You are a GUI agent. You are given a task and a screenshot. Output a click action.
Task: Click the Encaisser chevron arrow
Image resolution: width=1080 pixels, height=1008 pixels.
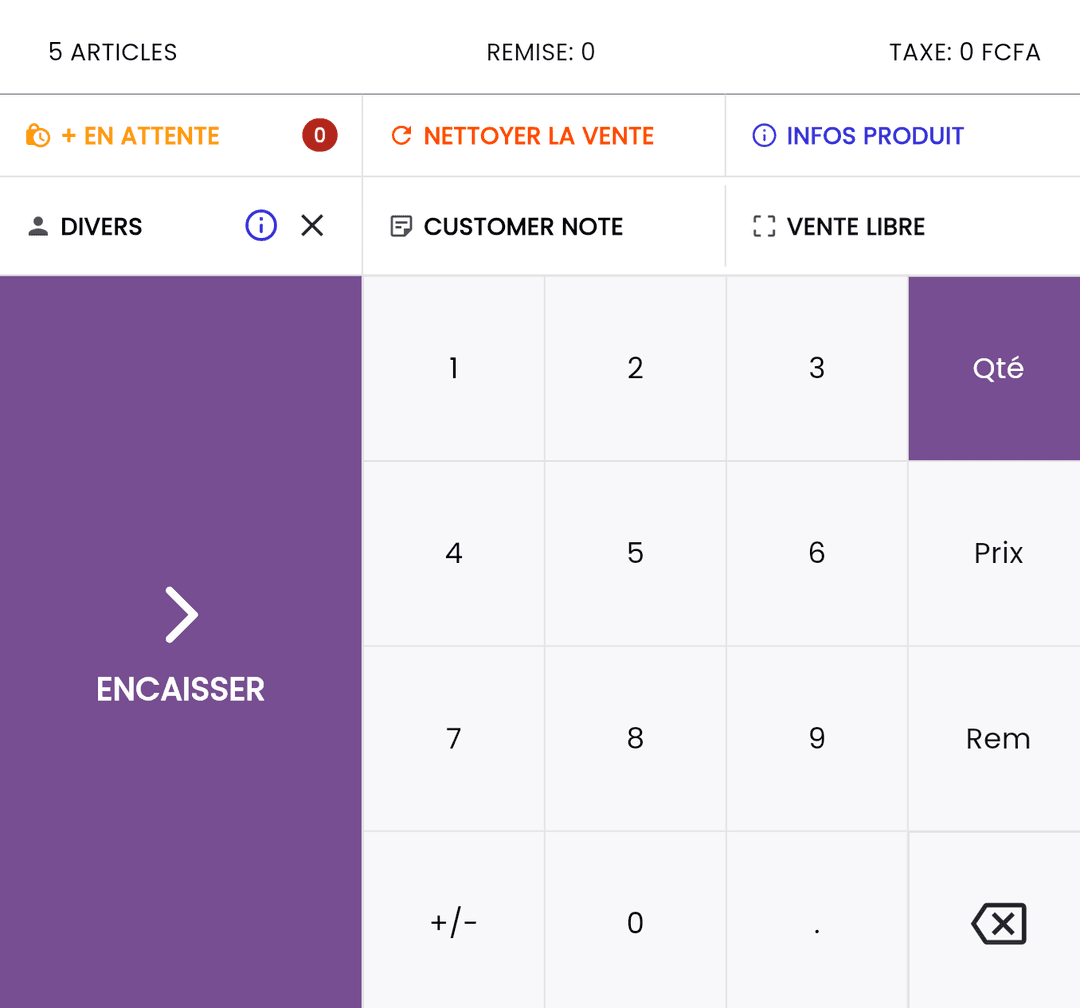pyautogui.click(x=181, y=614)
